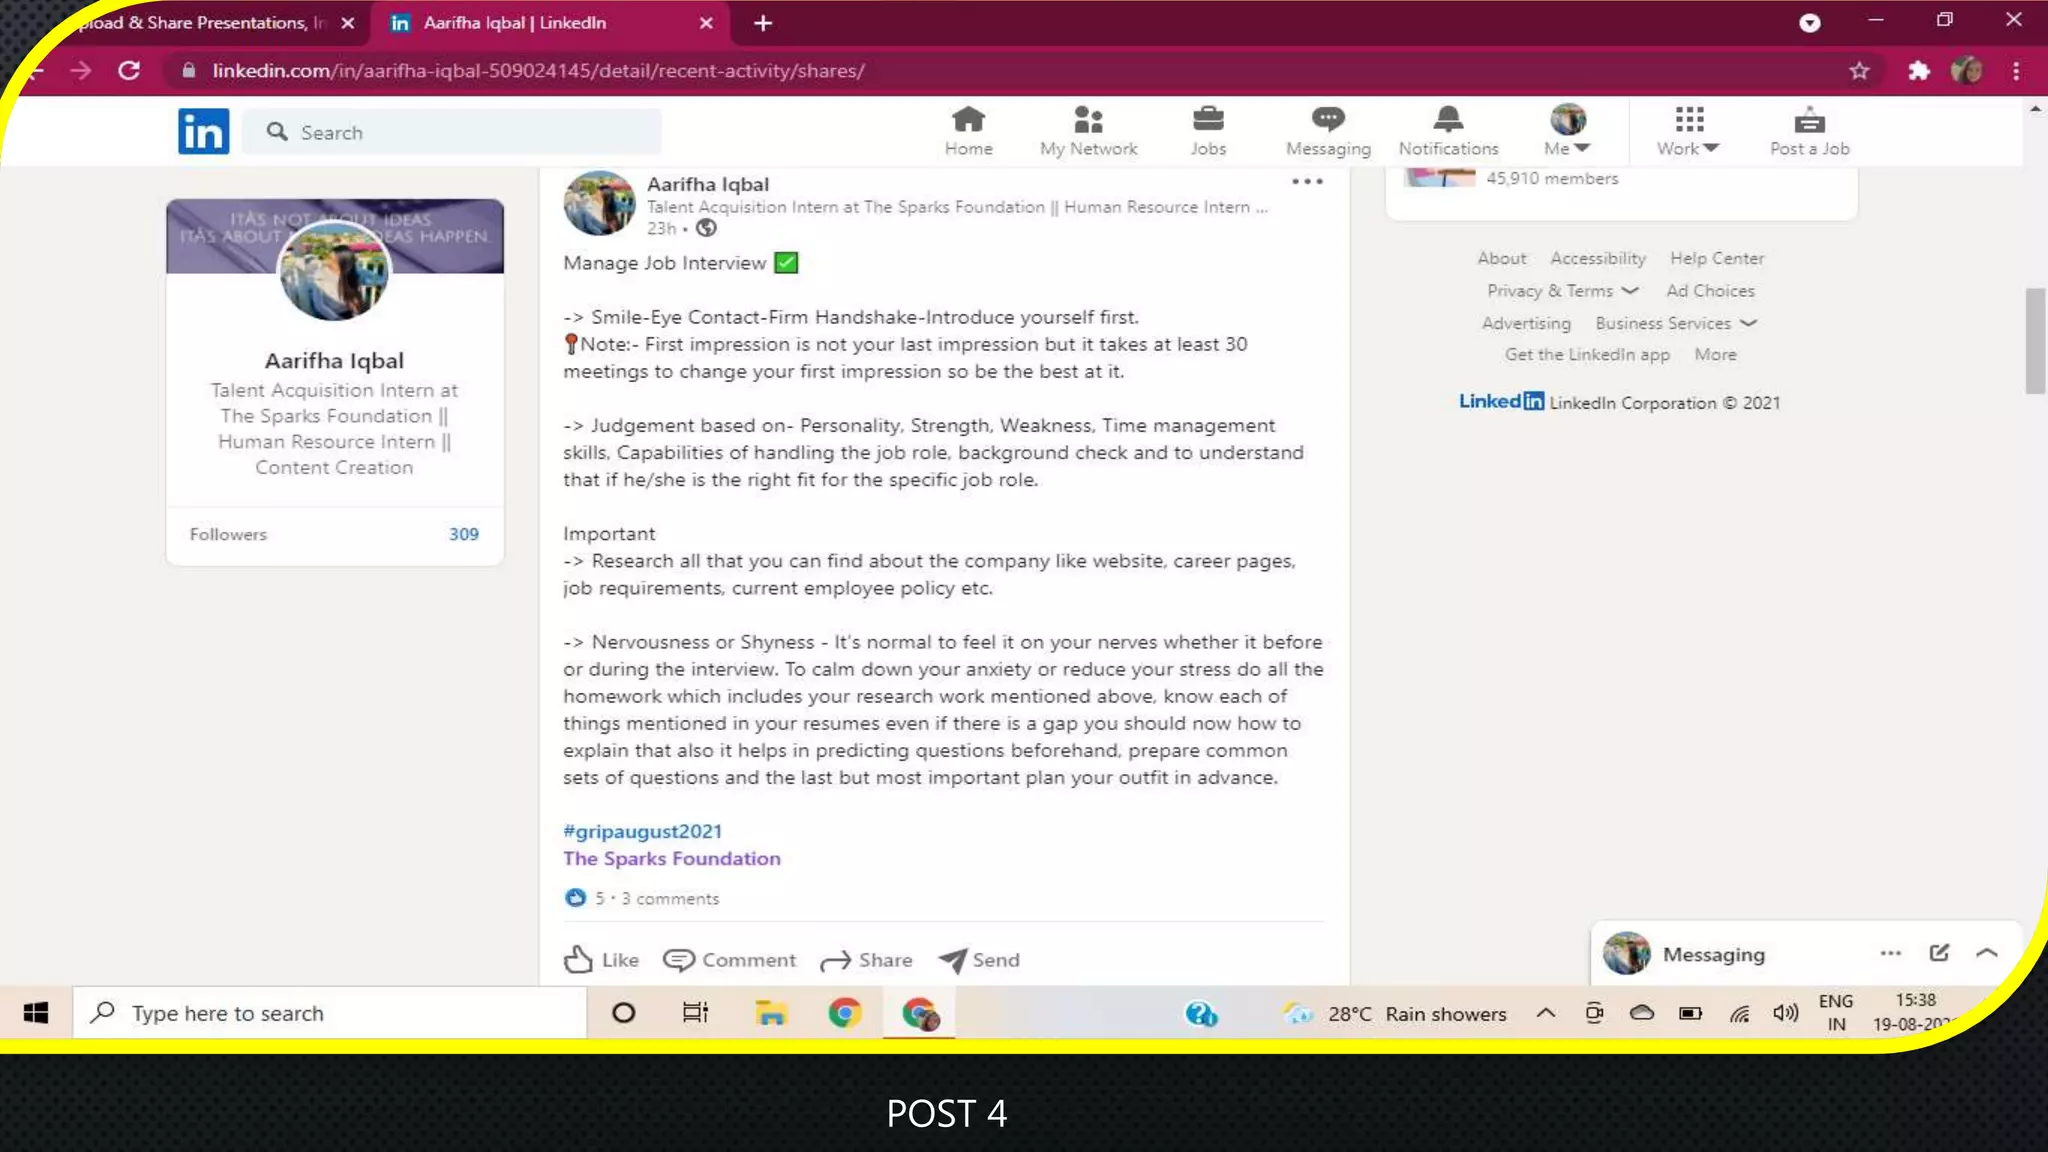Image resolution: width=2048 pixels, height=1152 pixels.
Task: Open Chrome from Windows taskbar
Action: pyautogui.click(x=845, y=1013)
